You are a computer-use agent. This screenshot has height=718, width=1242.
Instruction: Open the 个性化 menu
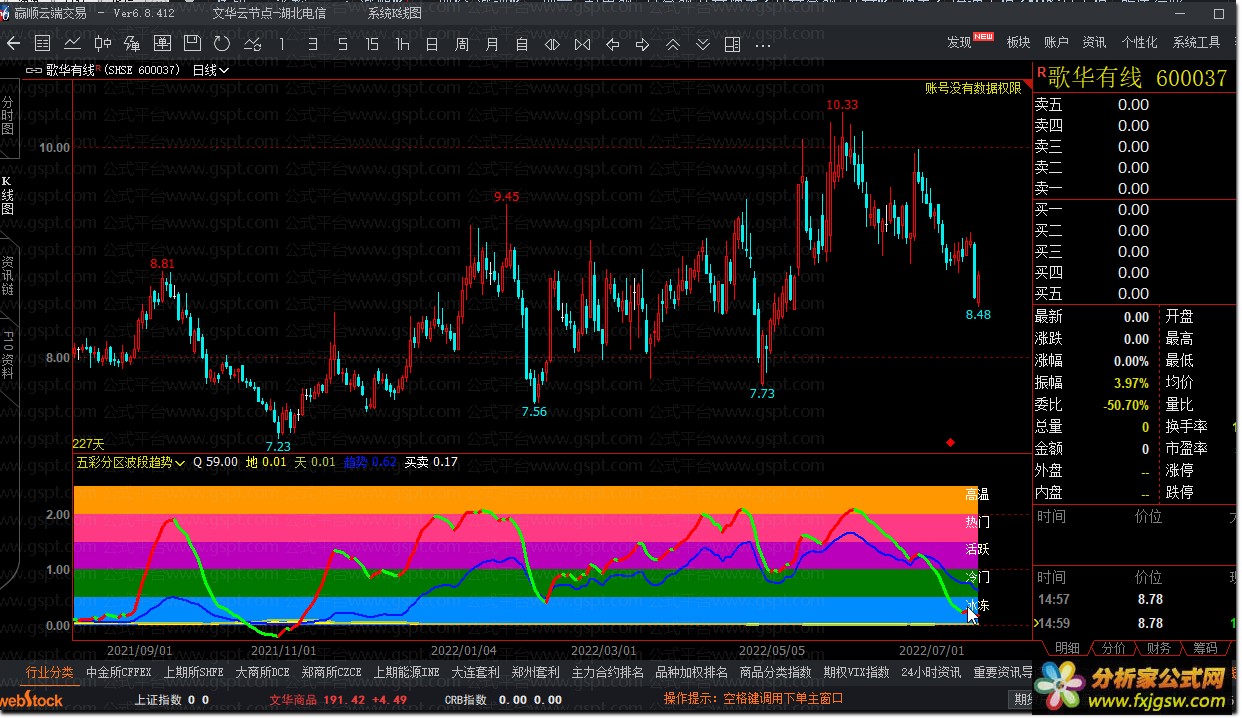tap(1139, 42)
